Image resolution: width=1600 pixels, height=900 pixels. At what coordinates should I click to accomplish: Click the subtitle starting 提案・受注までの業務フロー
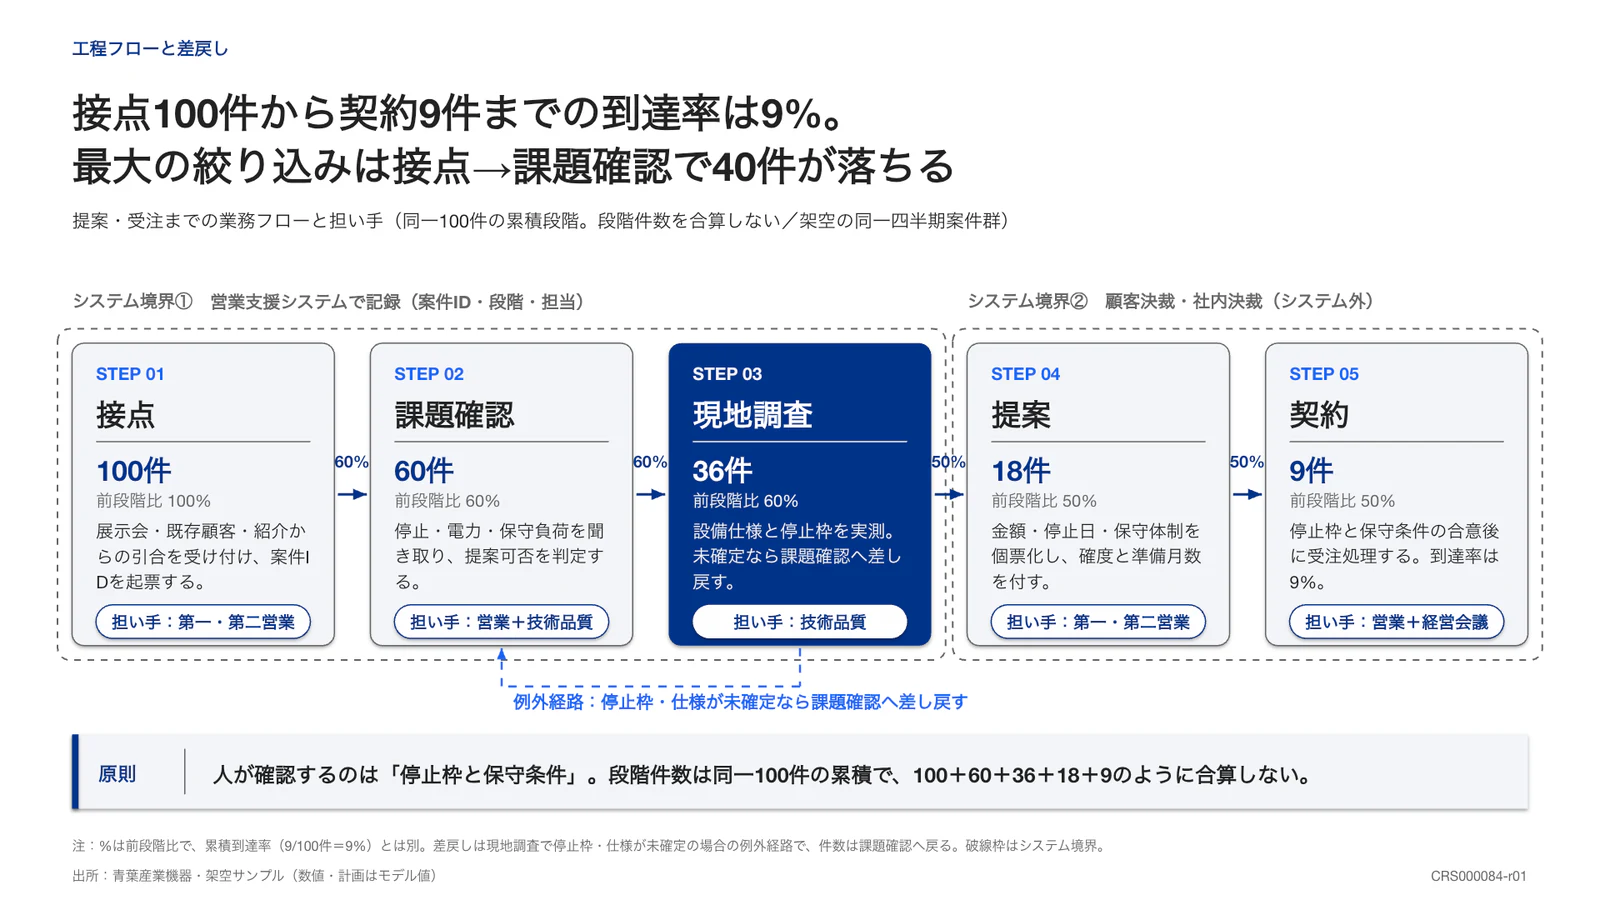[541, 221]
